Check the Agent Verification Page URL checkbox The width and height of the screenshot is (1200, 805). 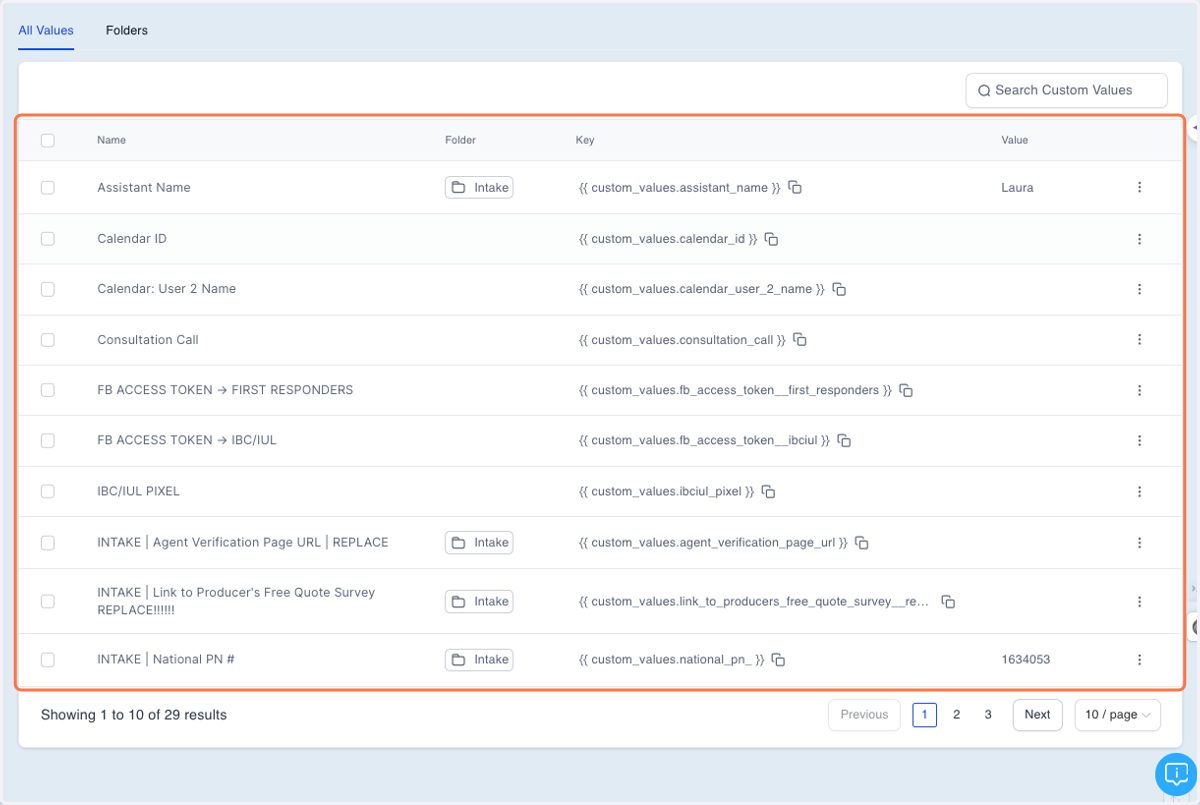coord(47,543)
